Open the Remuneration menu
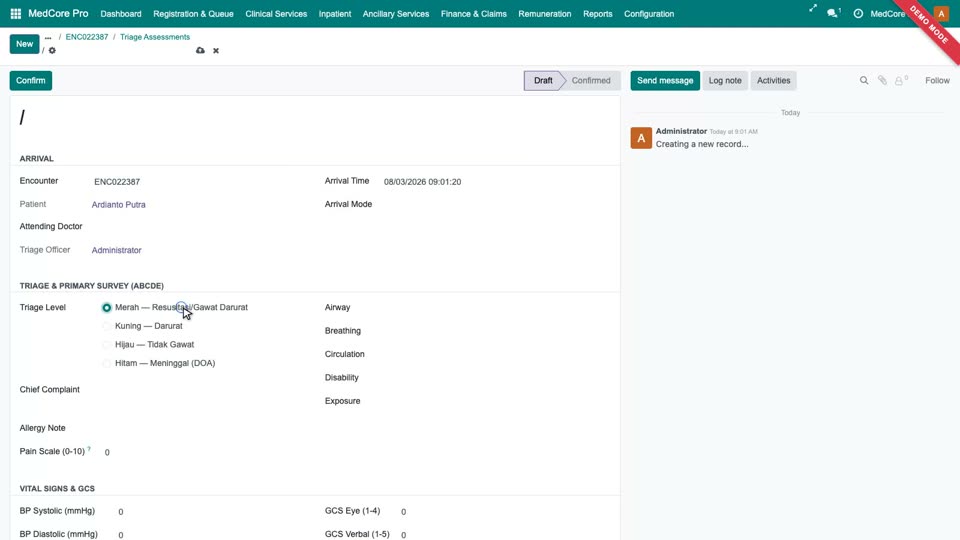This screenshot has height=540, width=960. click(x=545, y=13)
